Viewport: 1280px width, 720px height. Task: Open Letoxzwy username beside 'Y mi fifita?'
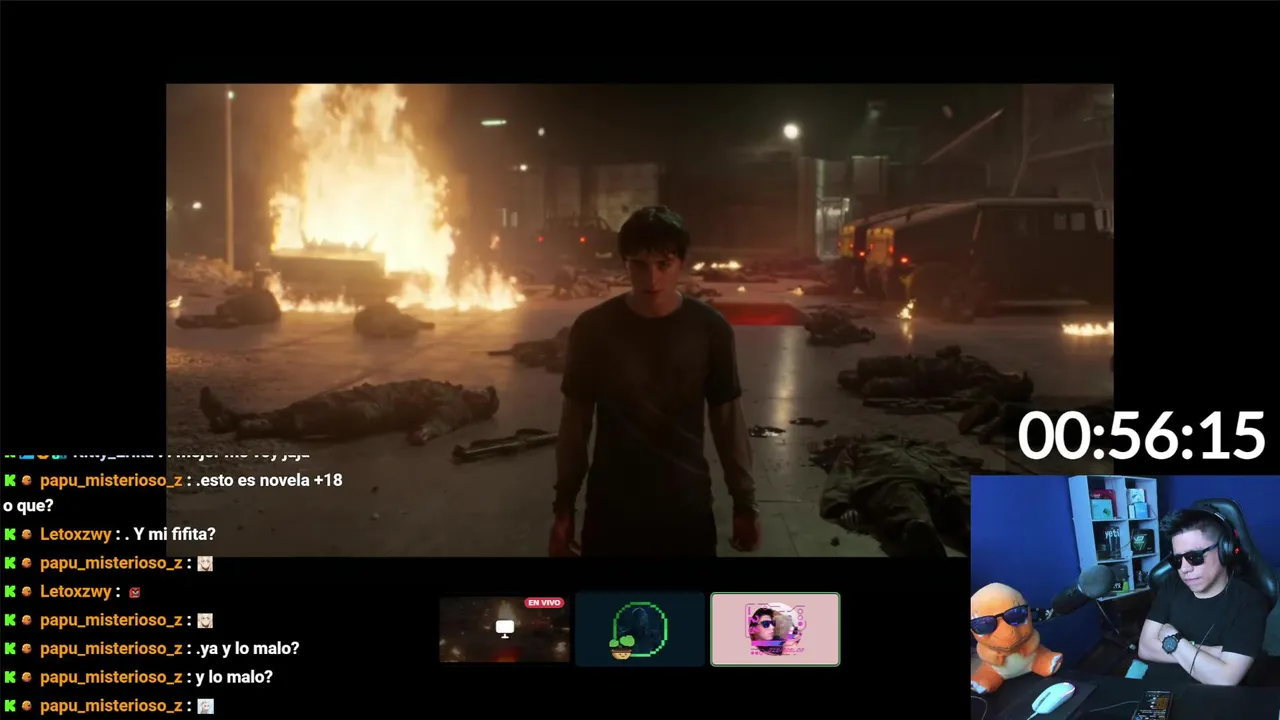tap(76, 534)
